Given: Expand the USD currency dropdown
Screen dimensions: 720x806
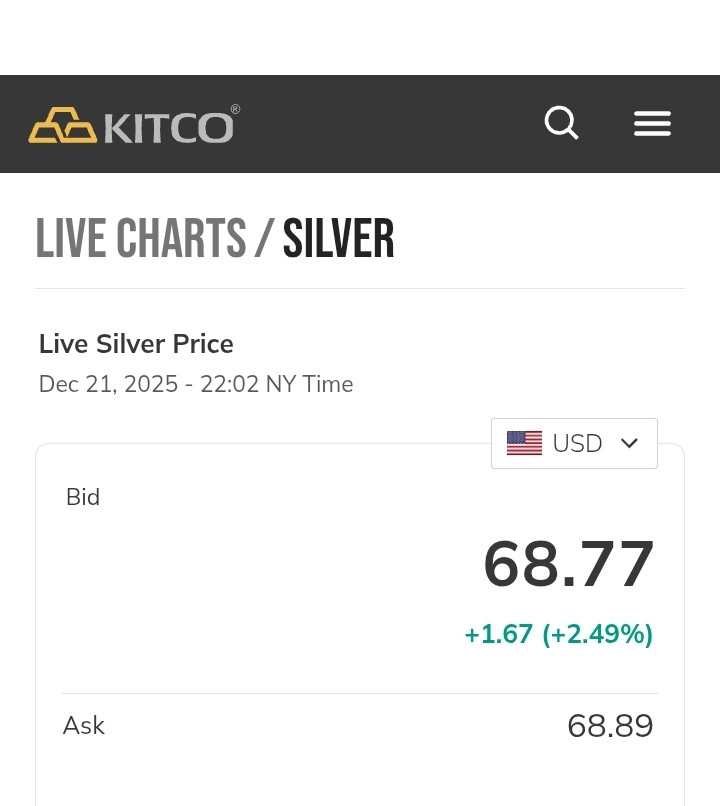Looking at the screenshot, I should pos(574,443).
